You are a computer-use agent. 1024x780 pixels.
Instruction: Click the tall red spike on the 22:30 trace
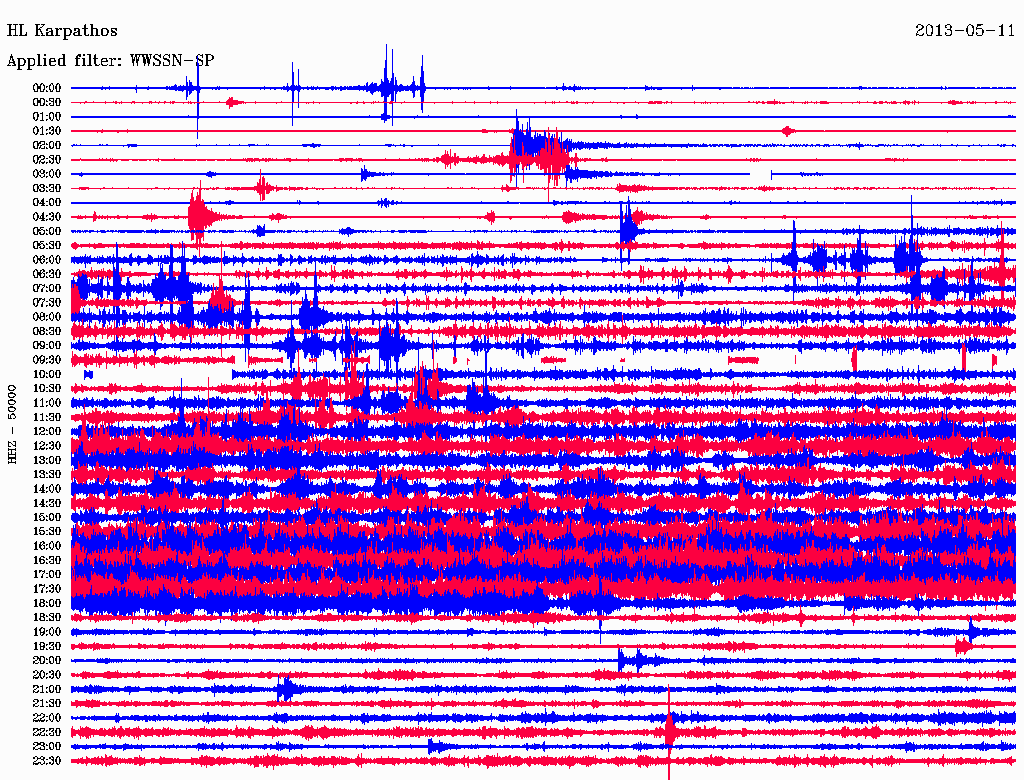coord(669,732)
